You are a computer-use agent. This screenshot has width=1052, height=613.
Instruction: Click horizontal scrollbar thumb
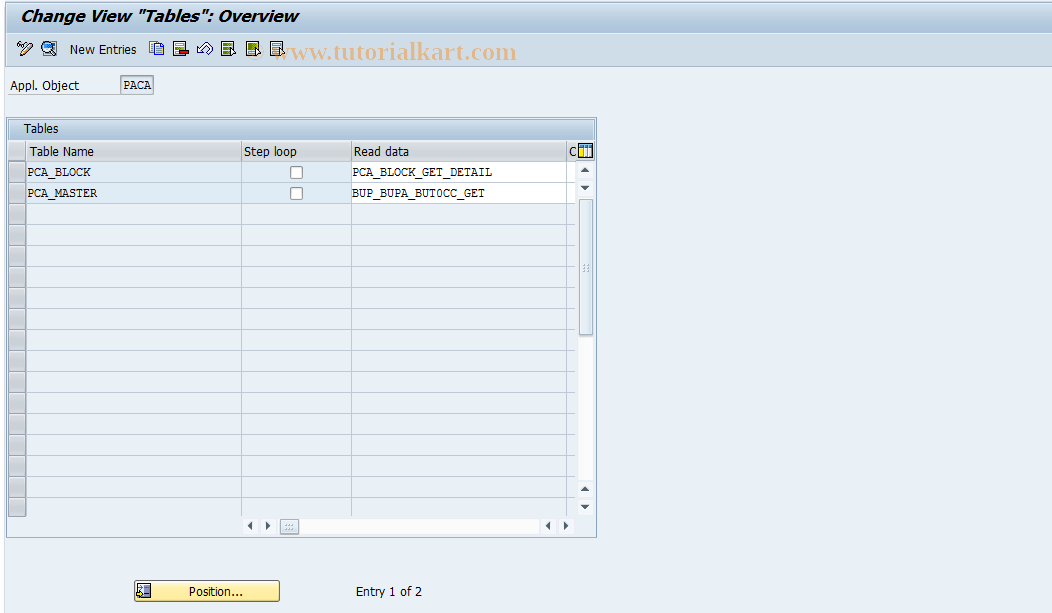pyautogui.click(x=289, y=526)
